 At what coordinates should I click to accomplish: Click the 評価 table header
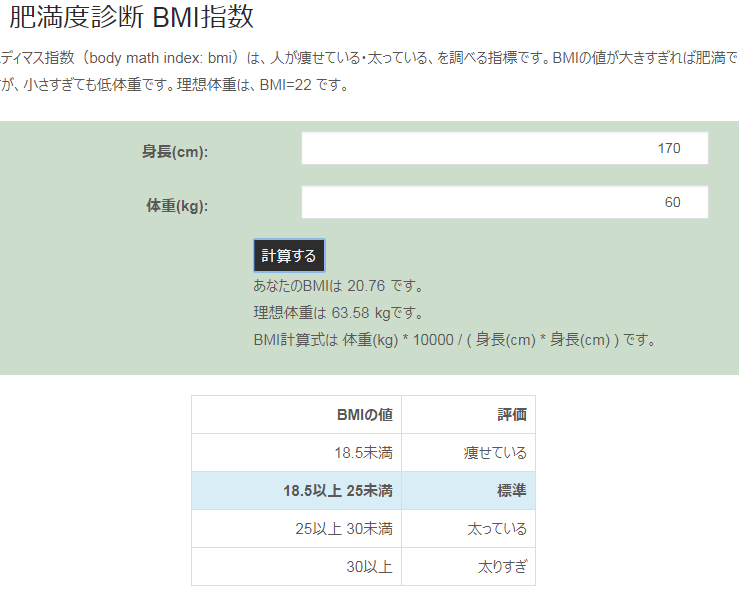coord(511,415)
